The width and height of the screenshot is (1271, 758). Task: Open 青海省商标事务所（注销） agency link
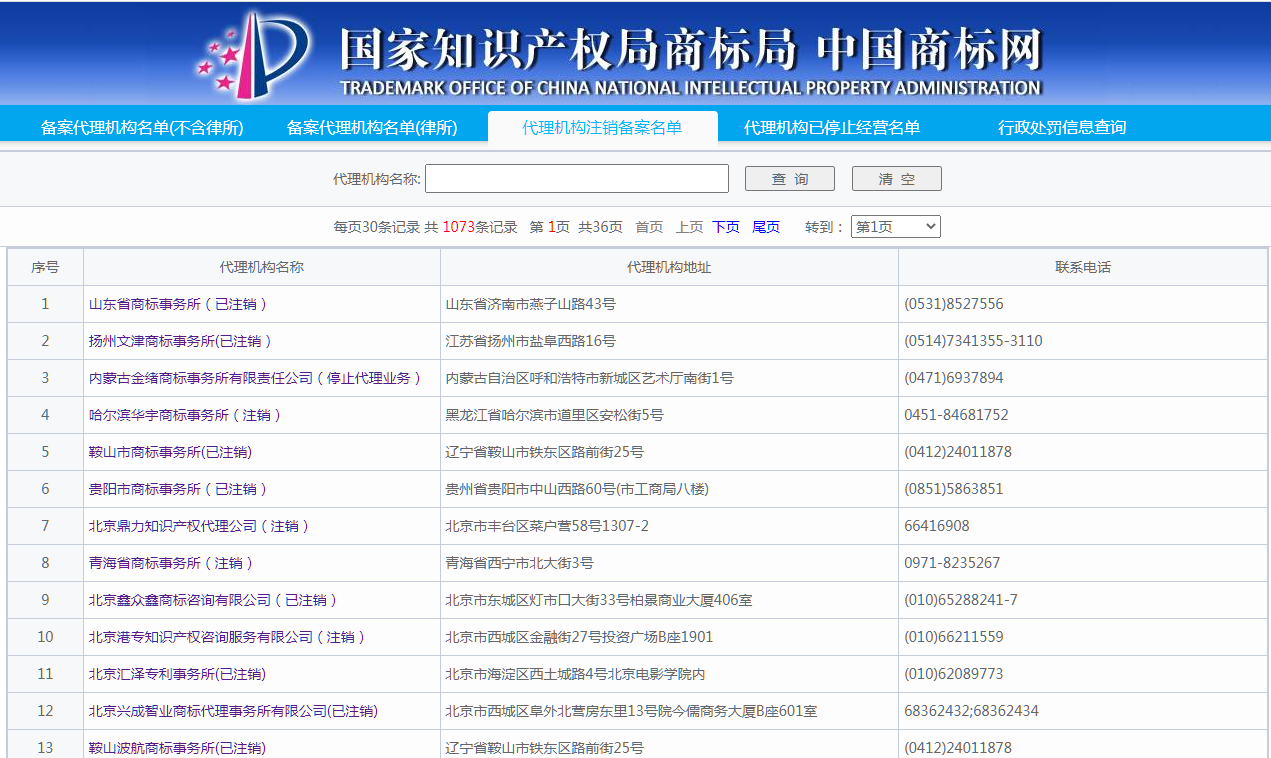(171, 563)
